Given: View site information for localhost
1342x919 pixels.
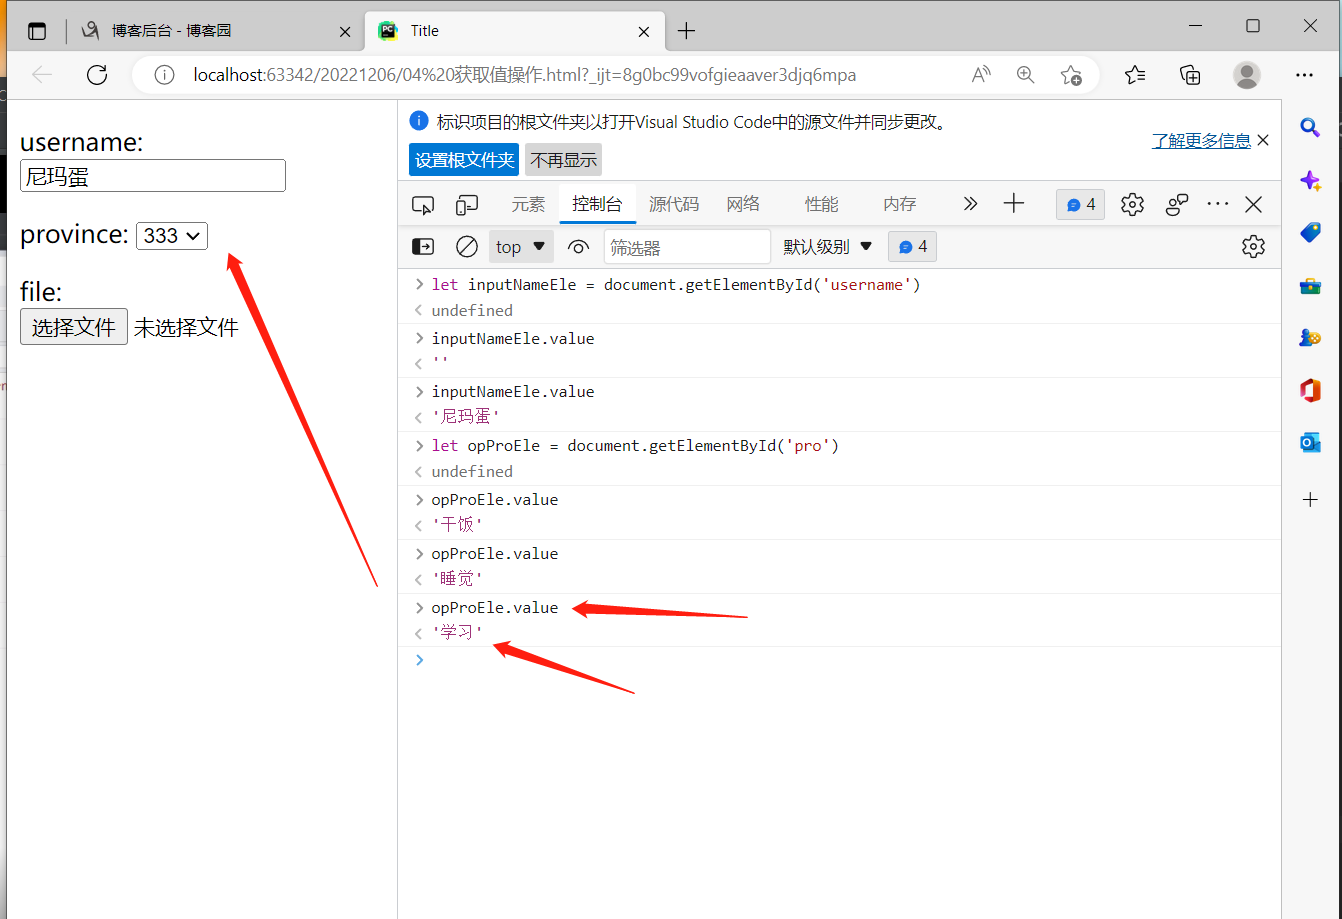Looking at the screenshot, I should (164, 75).
